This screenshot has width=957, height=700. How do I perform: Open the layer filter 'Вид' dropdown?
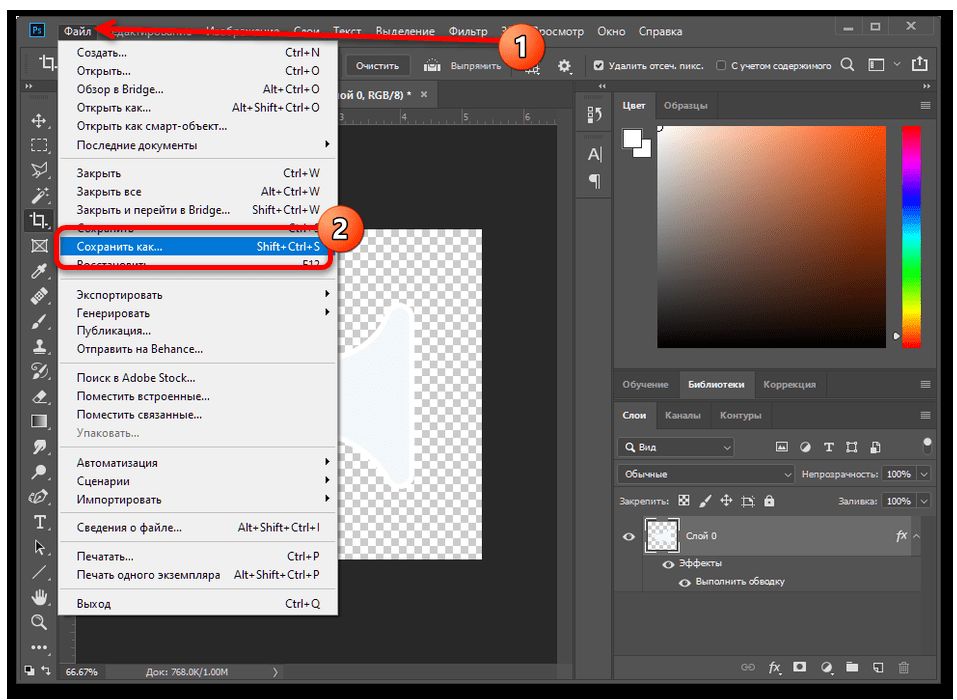pyautogui.click(x=675, y=447)
